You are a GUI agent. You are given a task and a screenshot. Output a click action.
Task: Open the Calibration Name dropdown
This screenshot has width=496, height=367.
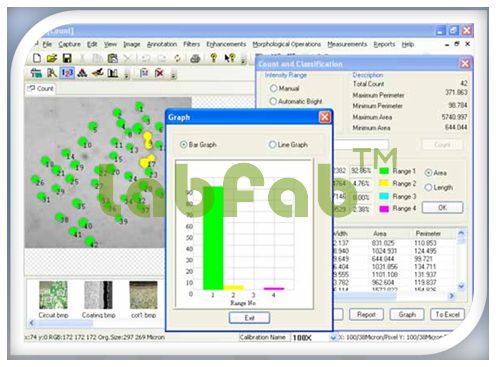click(333, 338)
